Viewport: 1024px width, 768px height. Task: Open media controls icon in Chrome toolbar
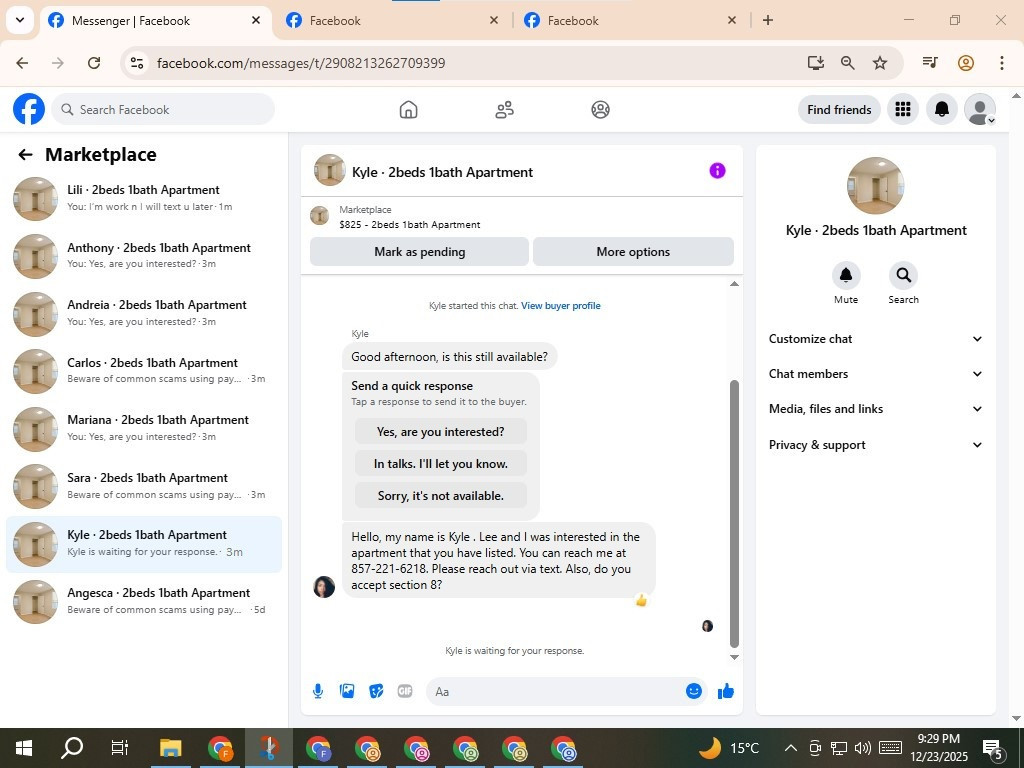tap(930, 63)
